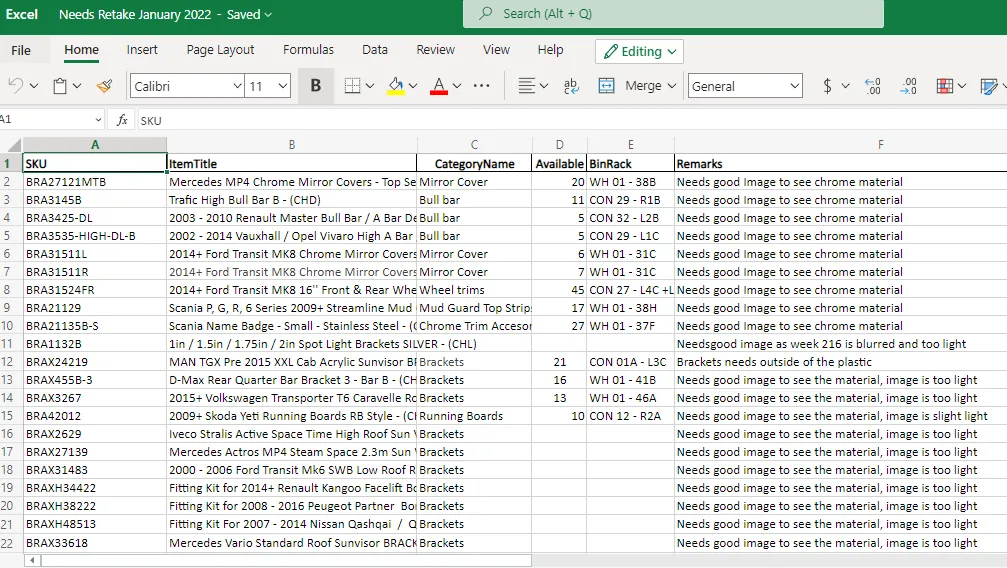
Task: Click the Borders icon
Action: [x=353, y=85]
